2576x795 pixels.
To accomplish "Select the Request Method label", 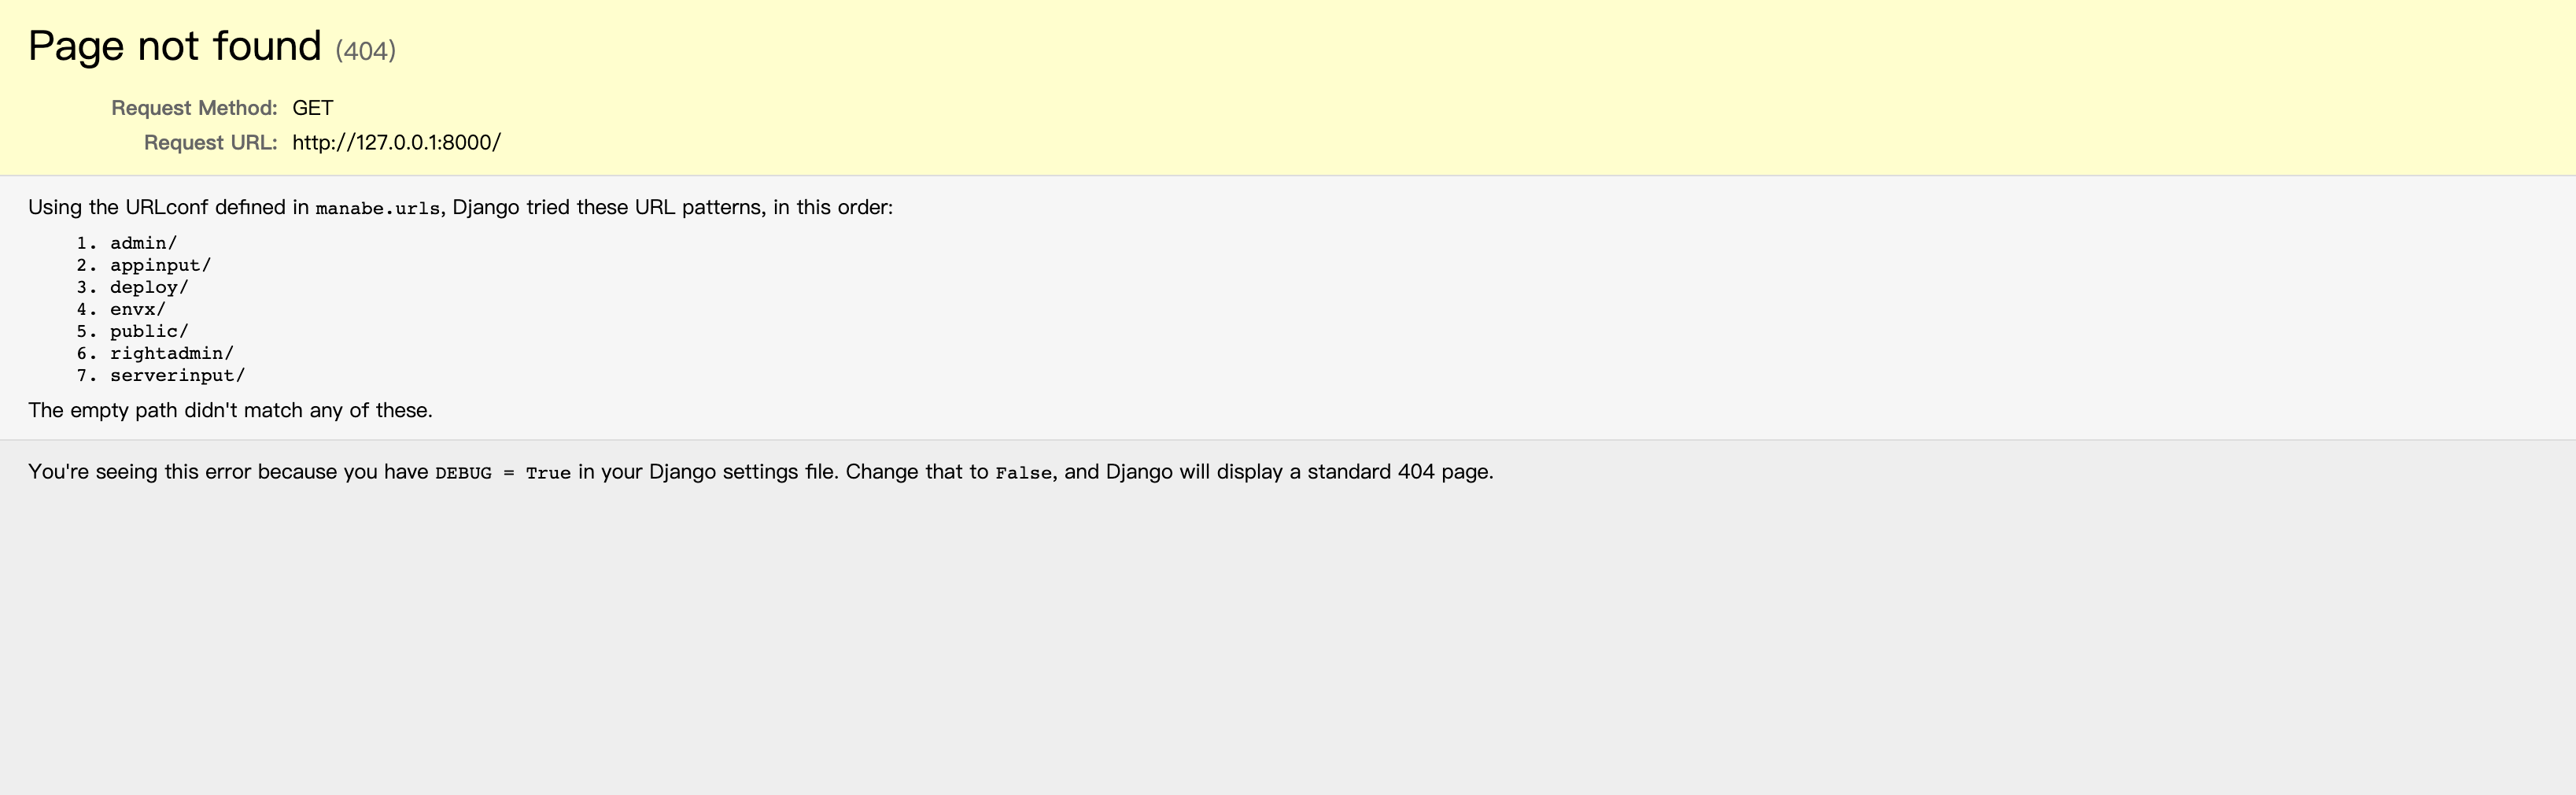I will [x=194, y=108].
